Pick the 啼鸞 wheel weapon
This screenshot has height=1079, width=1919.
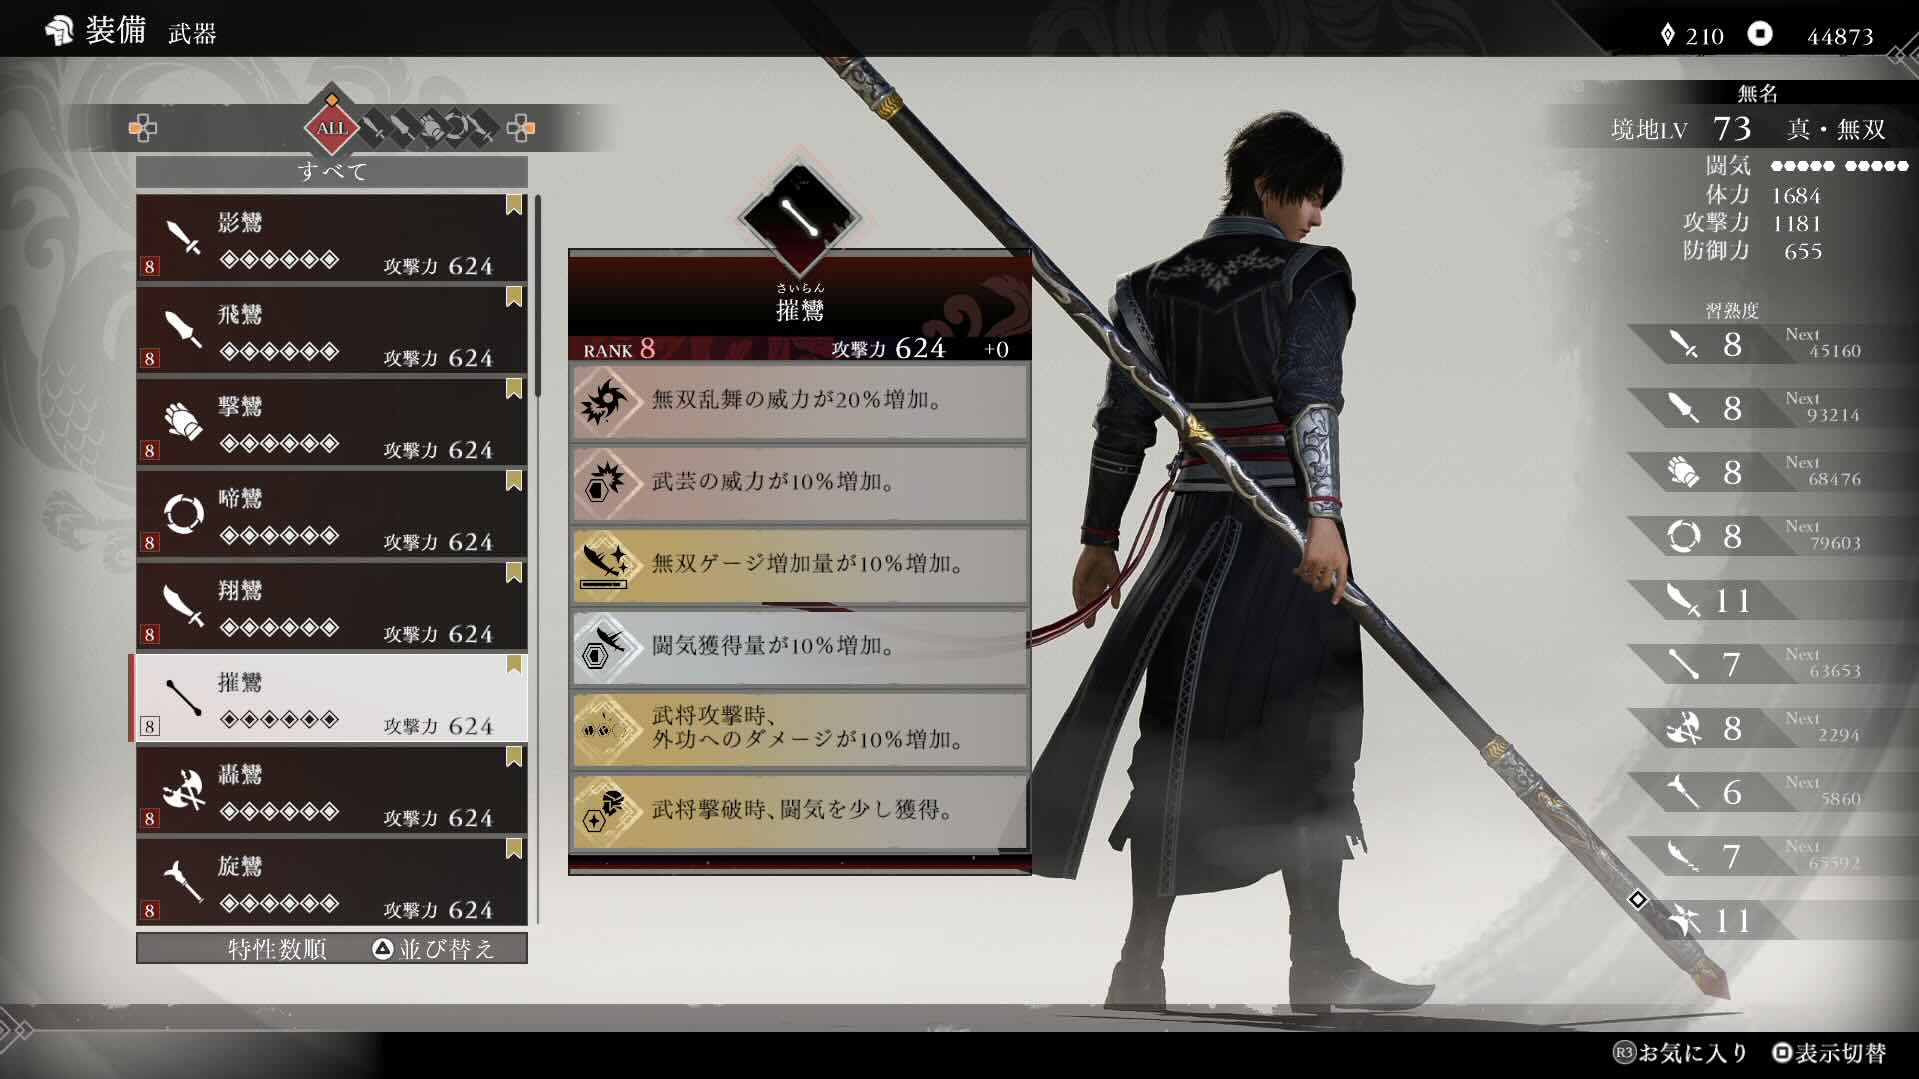(331, 514)
